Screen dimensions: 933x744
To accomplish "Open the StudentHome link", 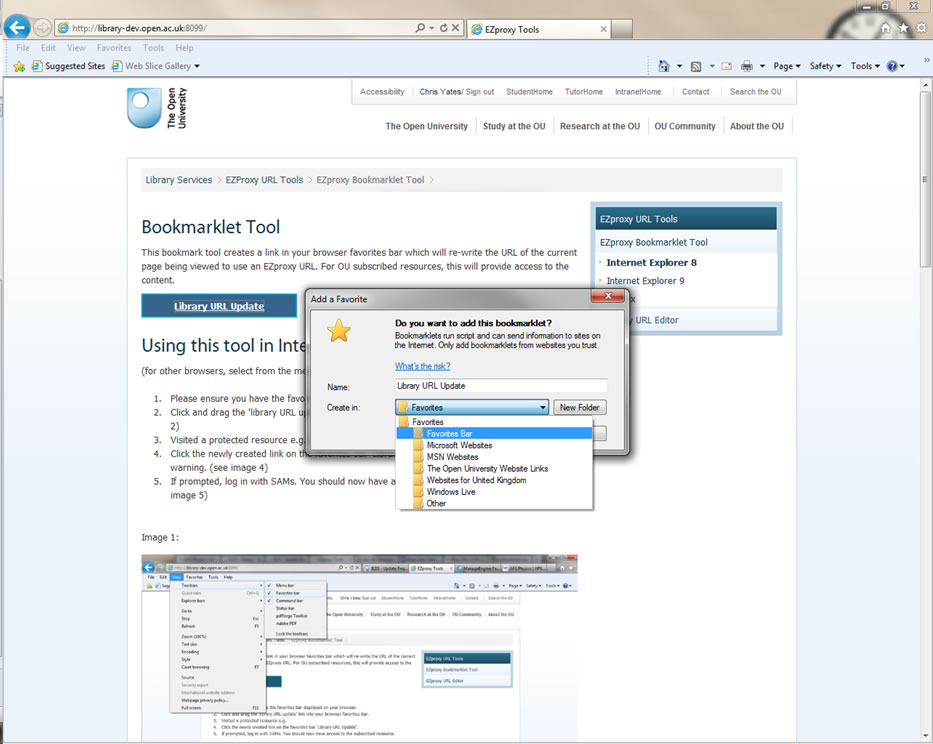I will [x=529, y=92].
